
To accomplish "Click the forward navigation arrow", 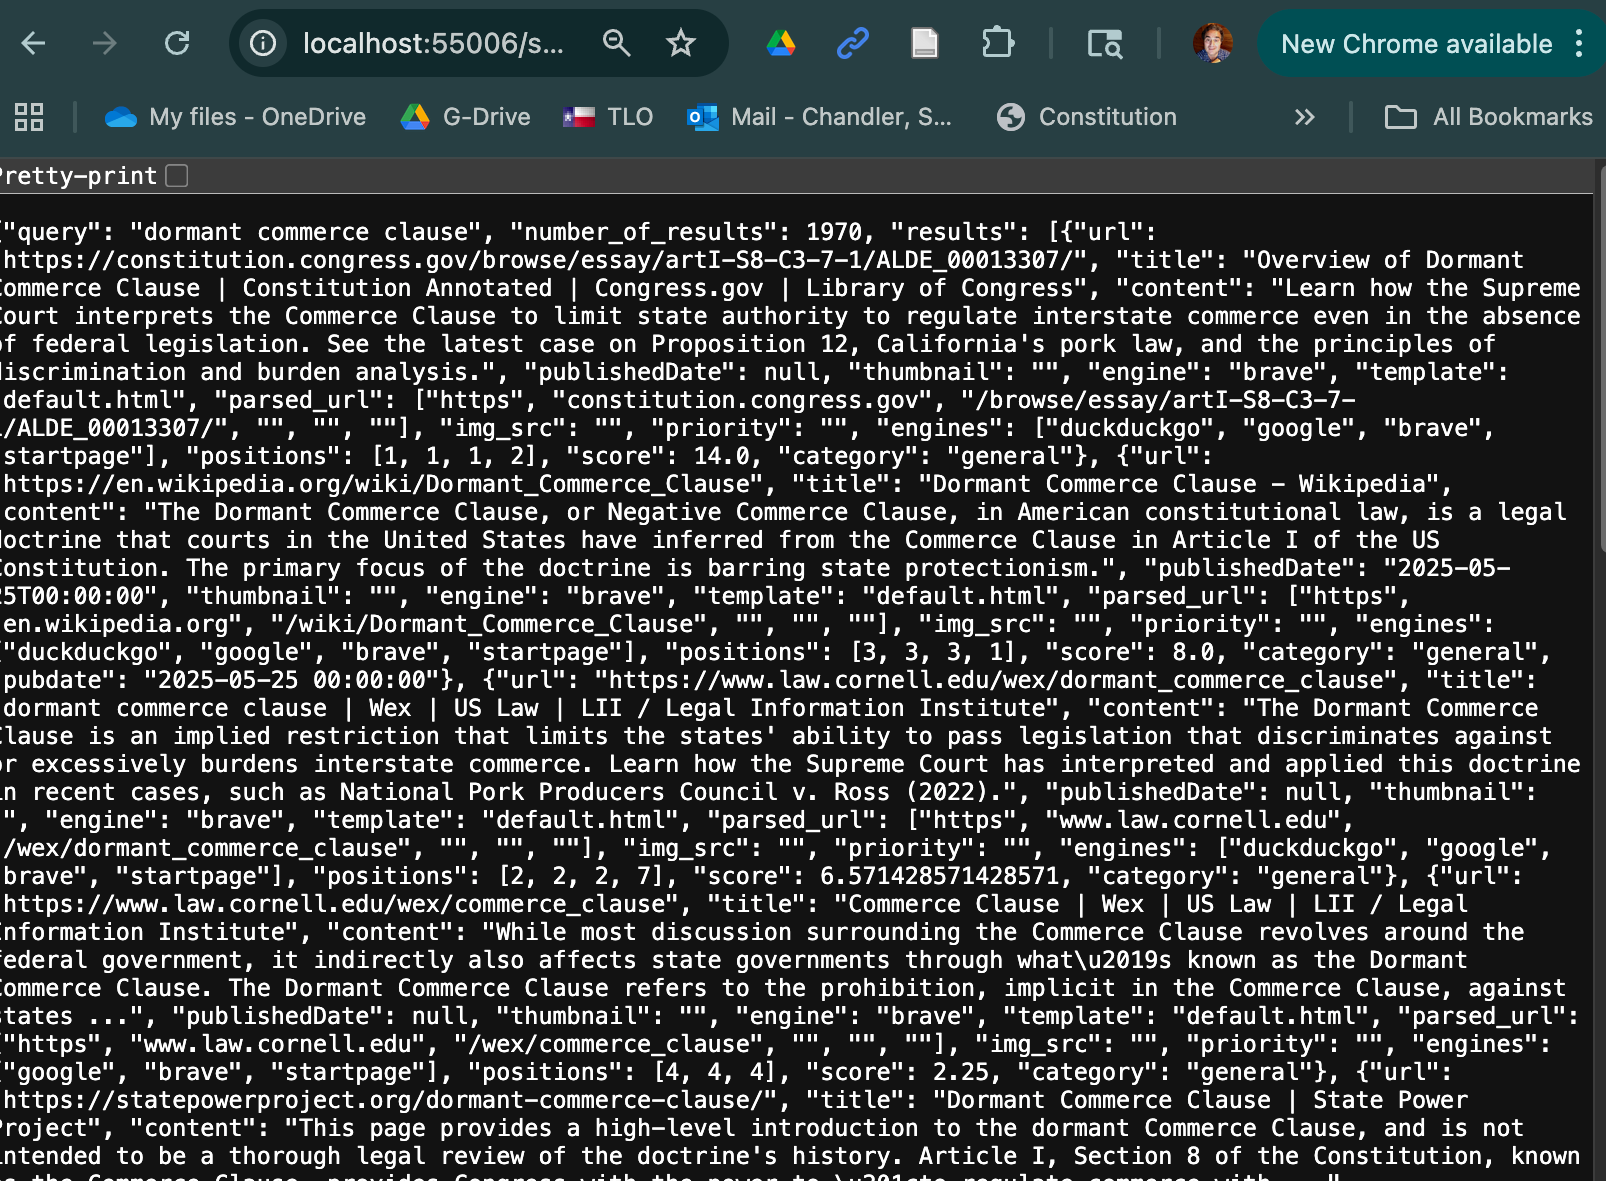I will click(105, 43).
